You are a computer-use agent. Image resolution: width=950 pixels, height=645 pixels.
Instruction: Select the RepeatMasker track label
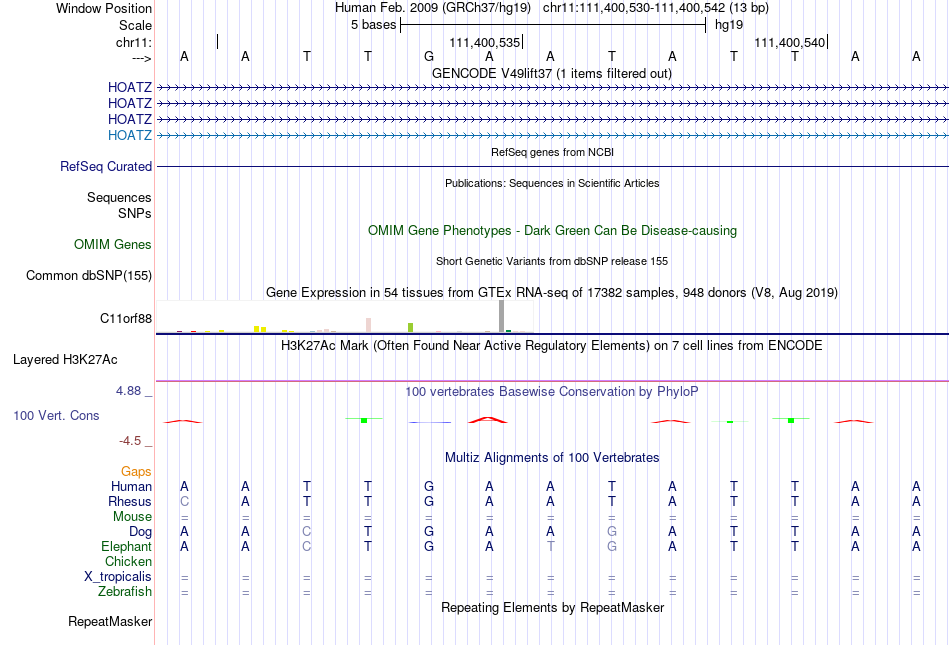pos(110,621)
